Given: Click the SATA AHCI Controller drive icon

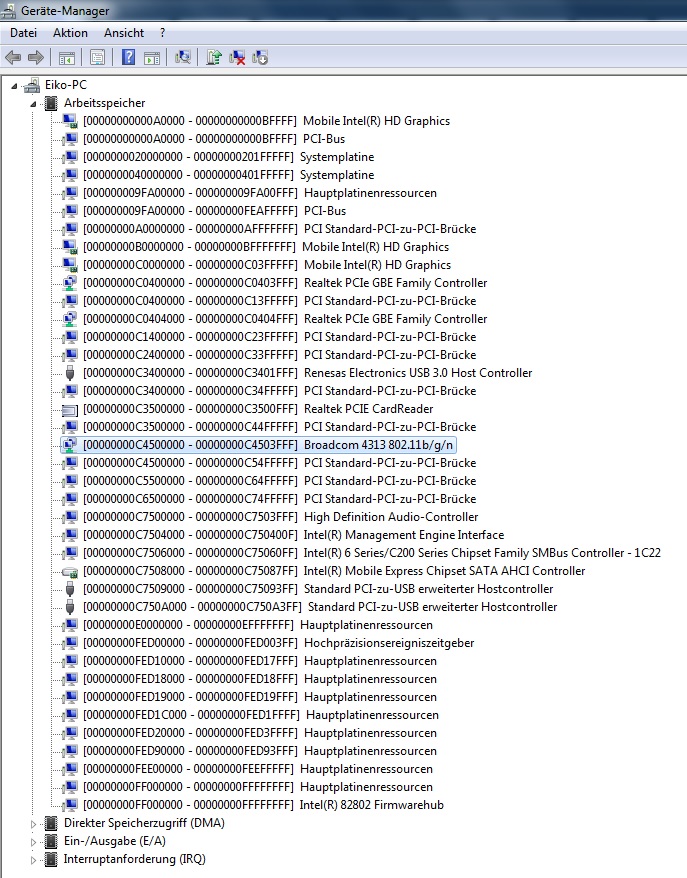Looking at the screenshot, I should [70, 571].
